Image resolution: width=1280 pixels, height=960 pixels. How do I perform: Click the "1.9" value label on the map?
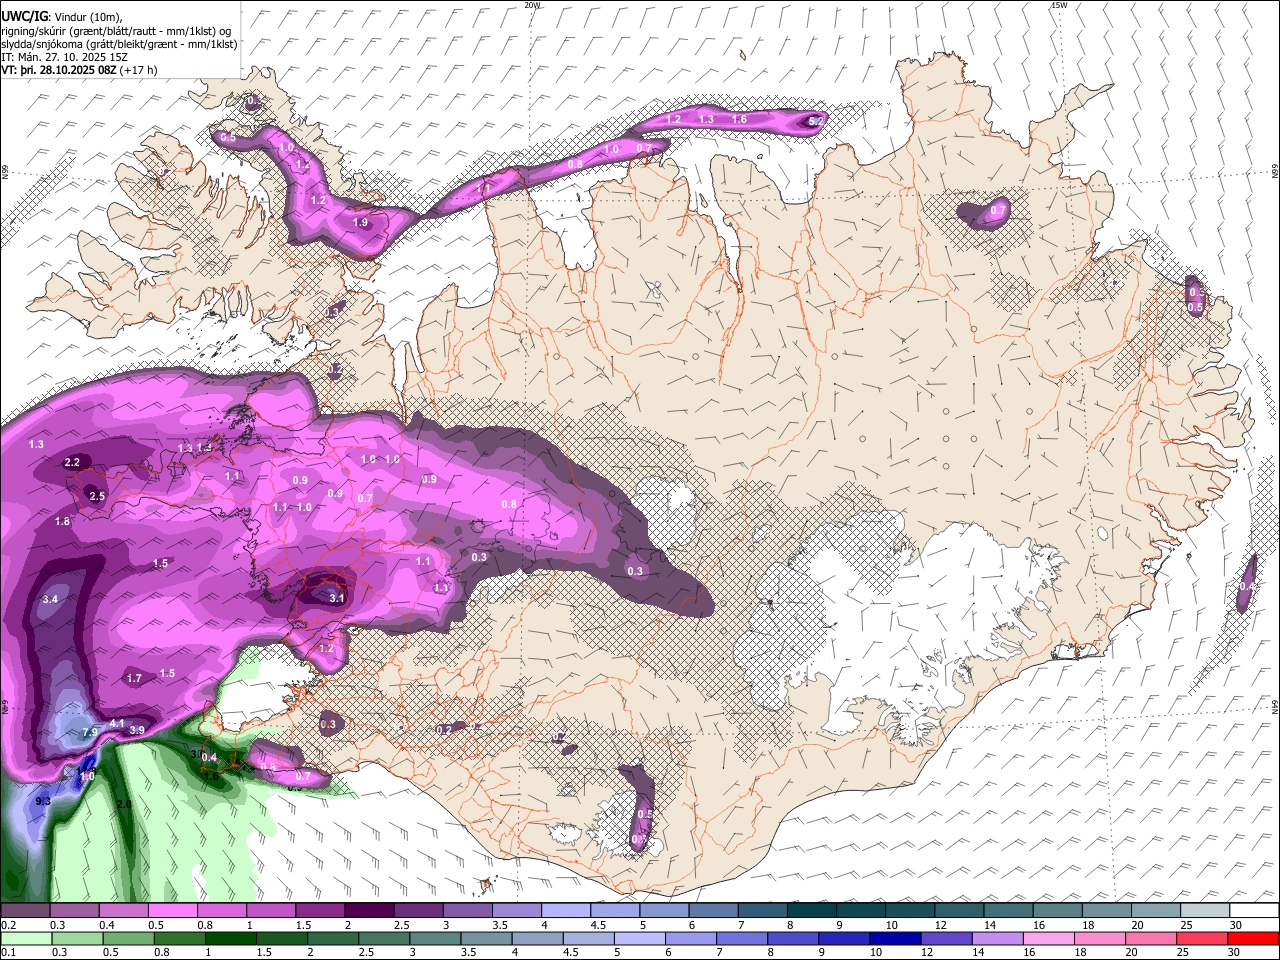tap(361, 222)
